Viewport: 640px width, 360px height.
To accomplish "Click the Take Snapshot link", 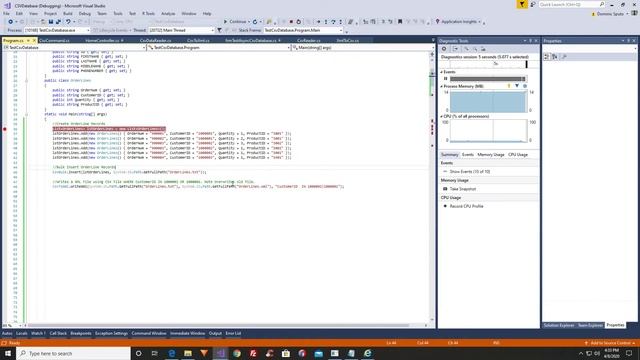I will [462, 189].
